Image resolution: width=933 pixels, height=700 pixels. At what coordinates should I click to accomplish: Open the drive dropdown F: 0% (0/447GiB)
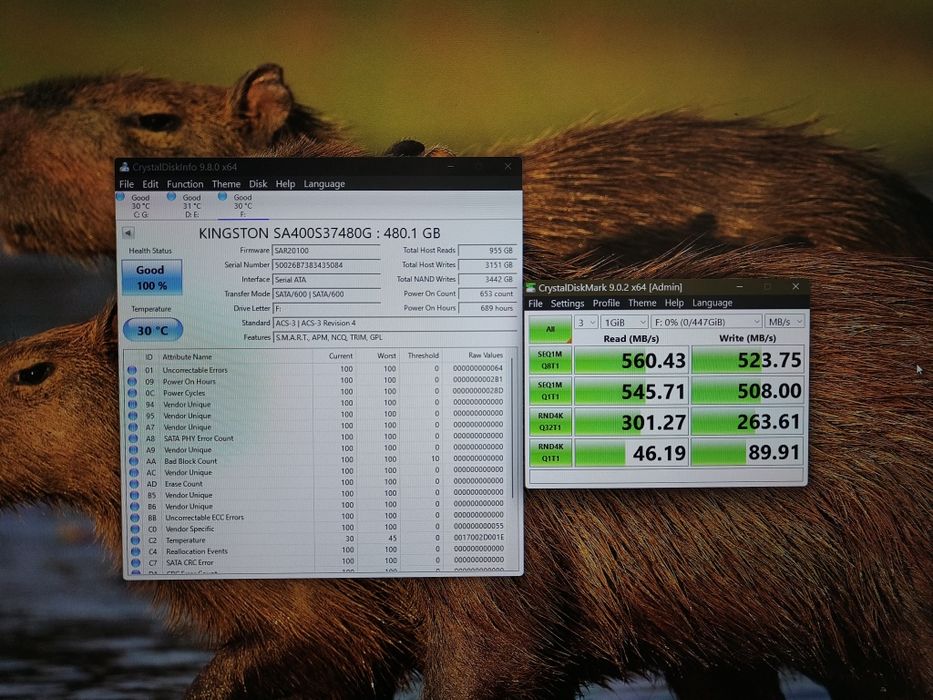(706, 322)
